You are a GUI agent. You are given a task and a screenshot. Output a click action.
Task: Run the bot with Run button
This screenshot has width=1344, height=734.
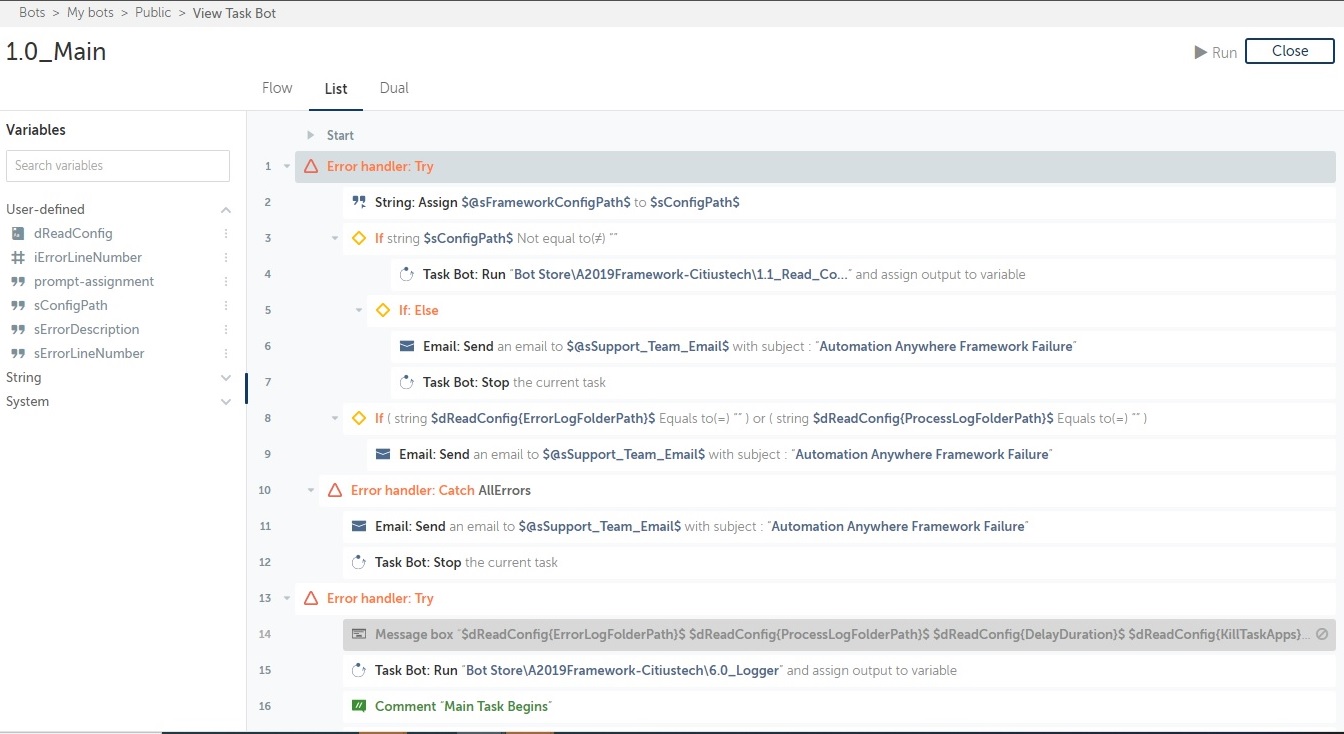1215,52
